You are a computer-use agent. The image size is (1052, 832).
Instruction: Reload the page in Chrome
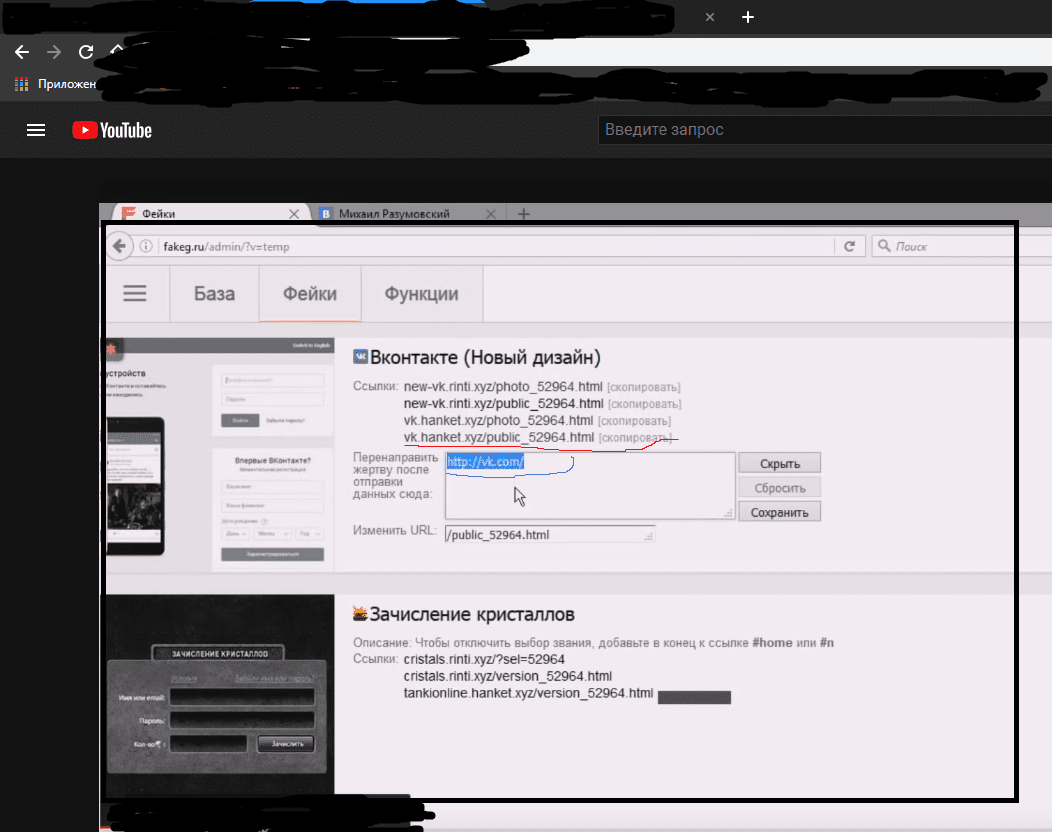86,52
